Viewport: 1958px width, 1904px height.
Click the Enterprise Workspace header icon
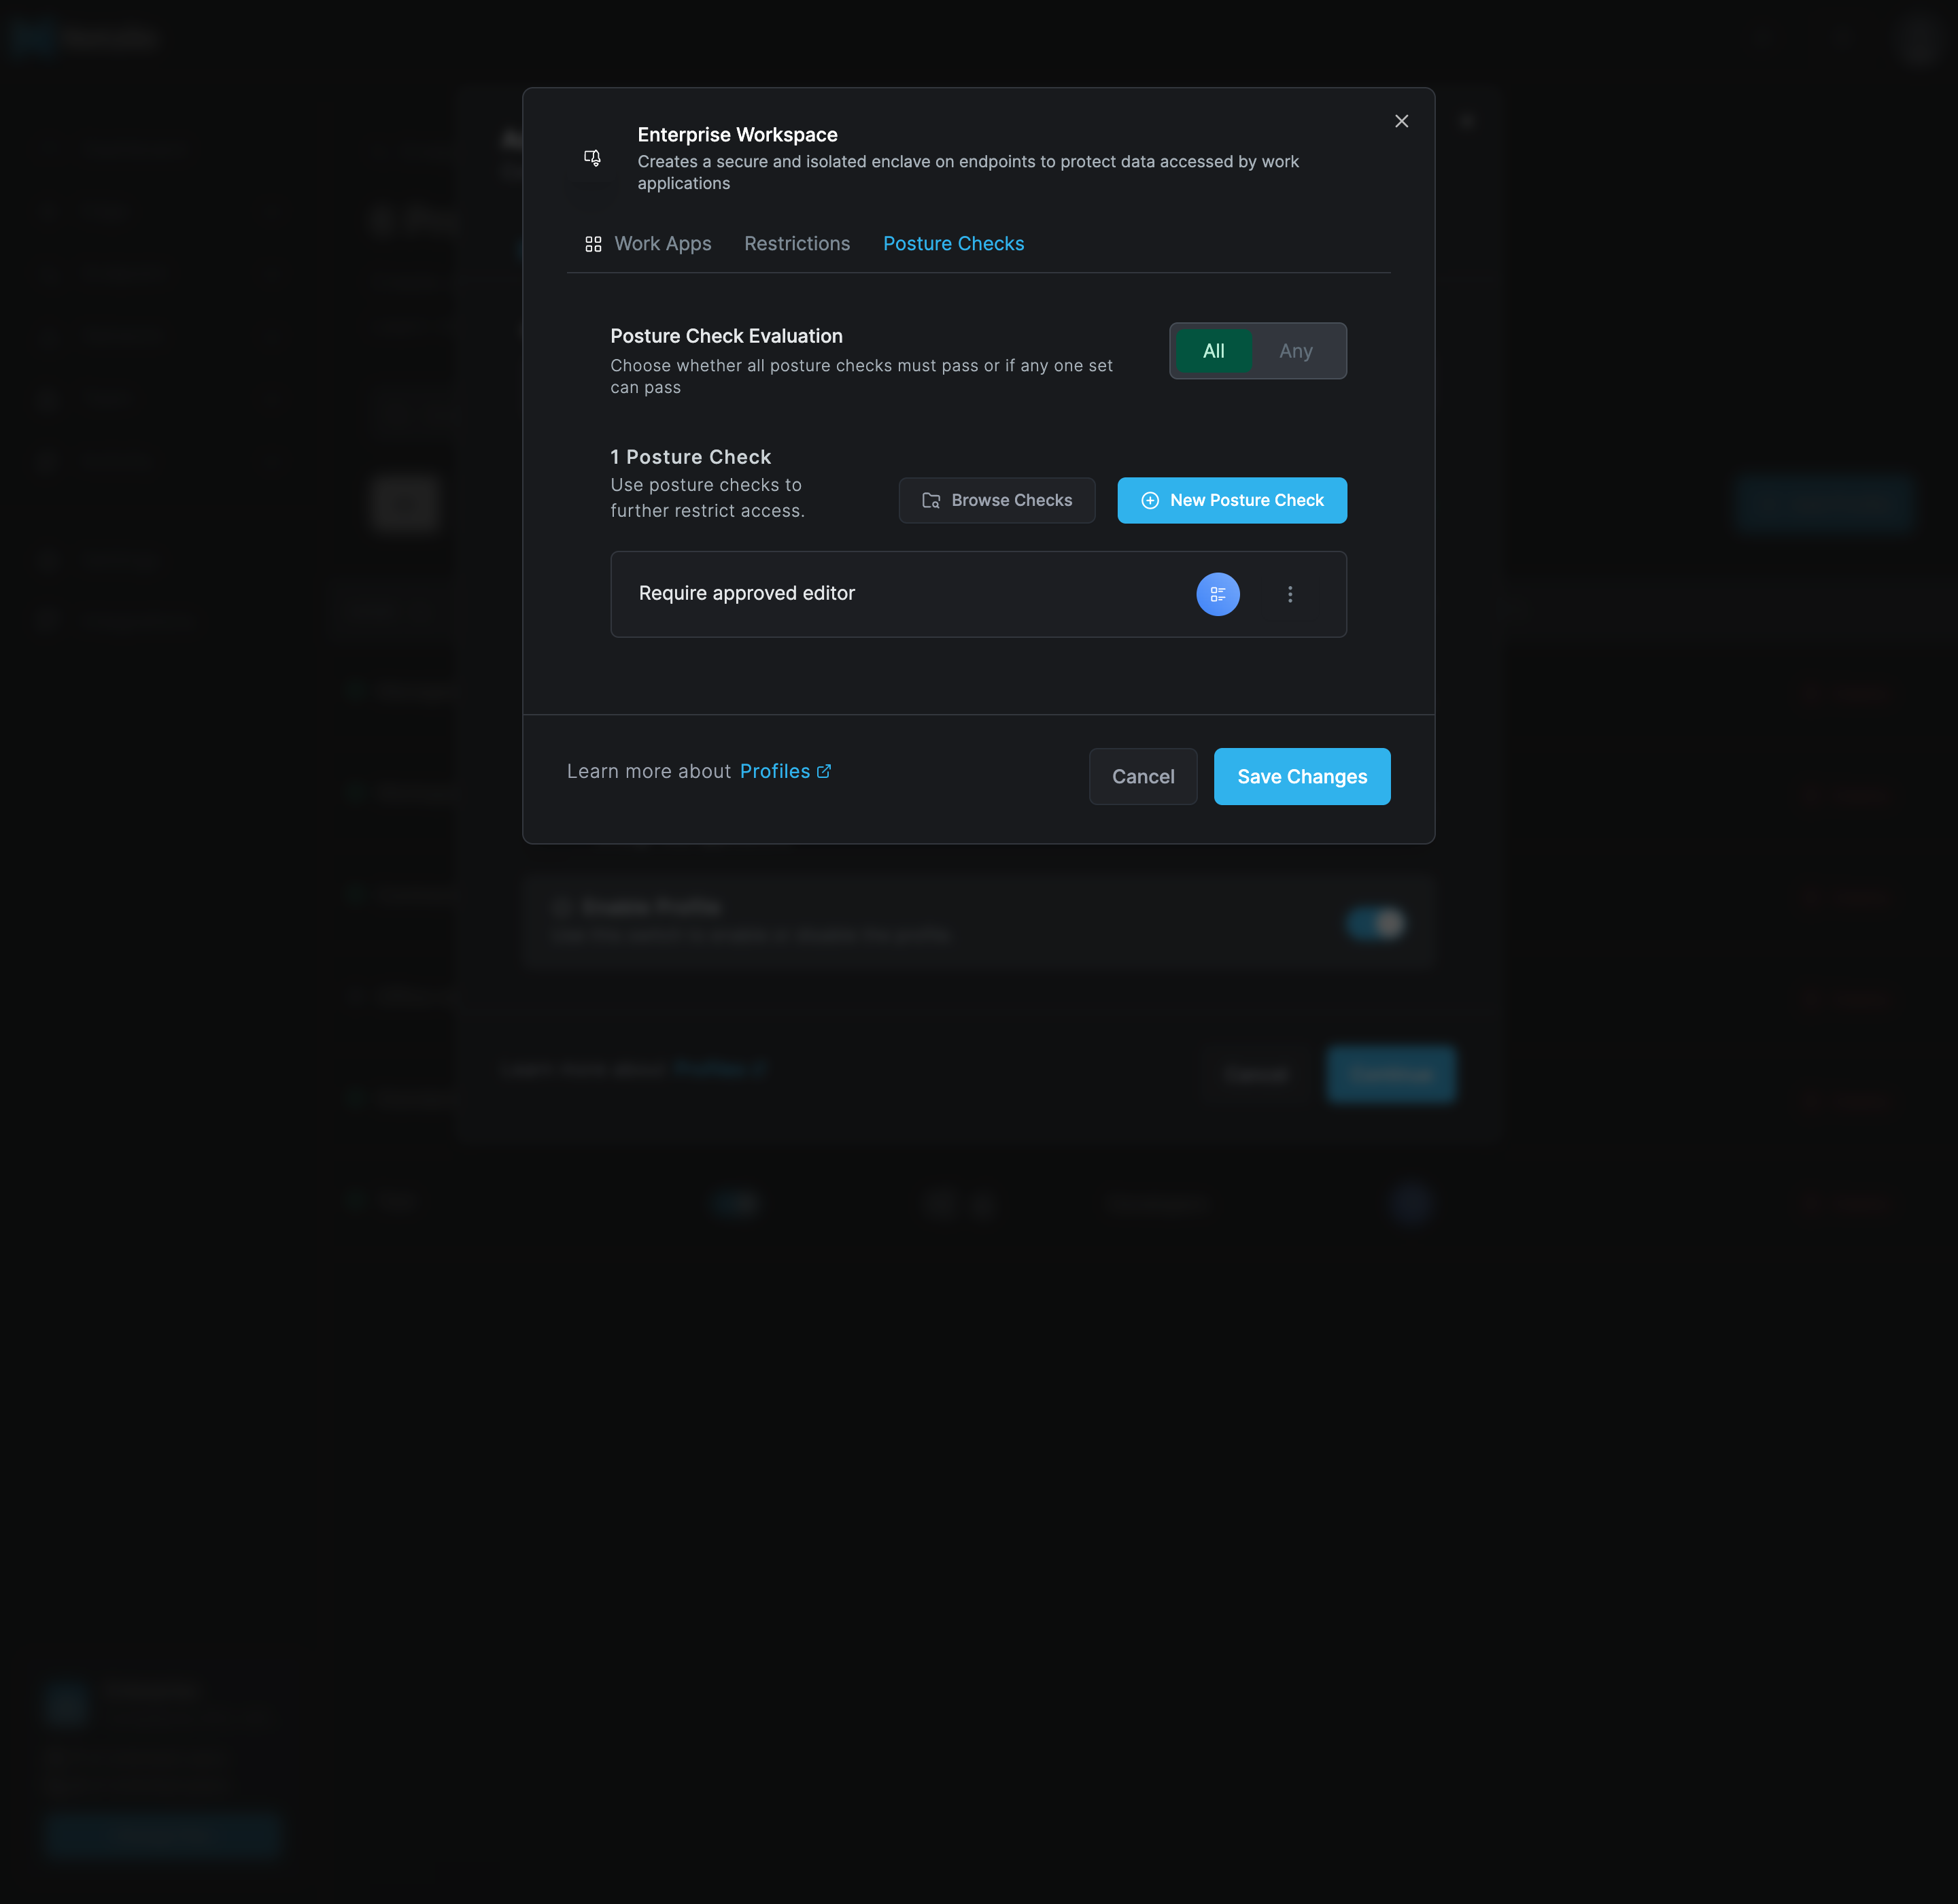(592, 158)
